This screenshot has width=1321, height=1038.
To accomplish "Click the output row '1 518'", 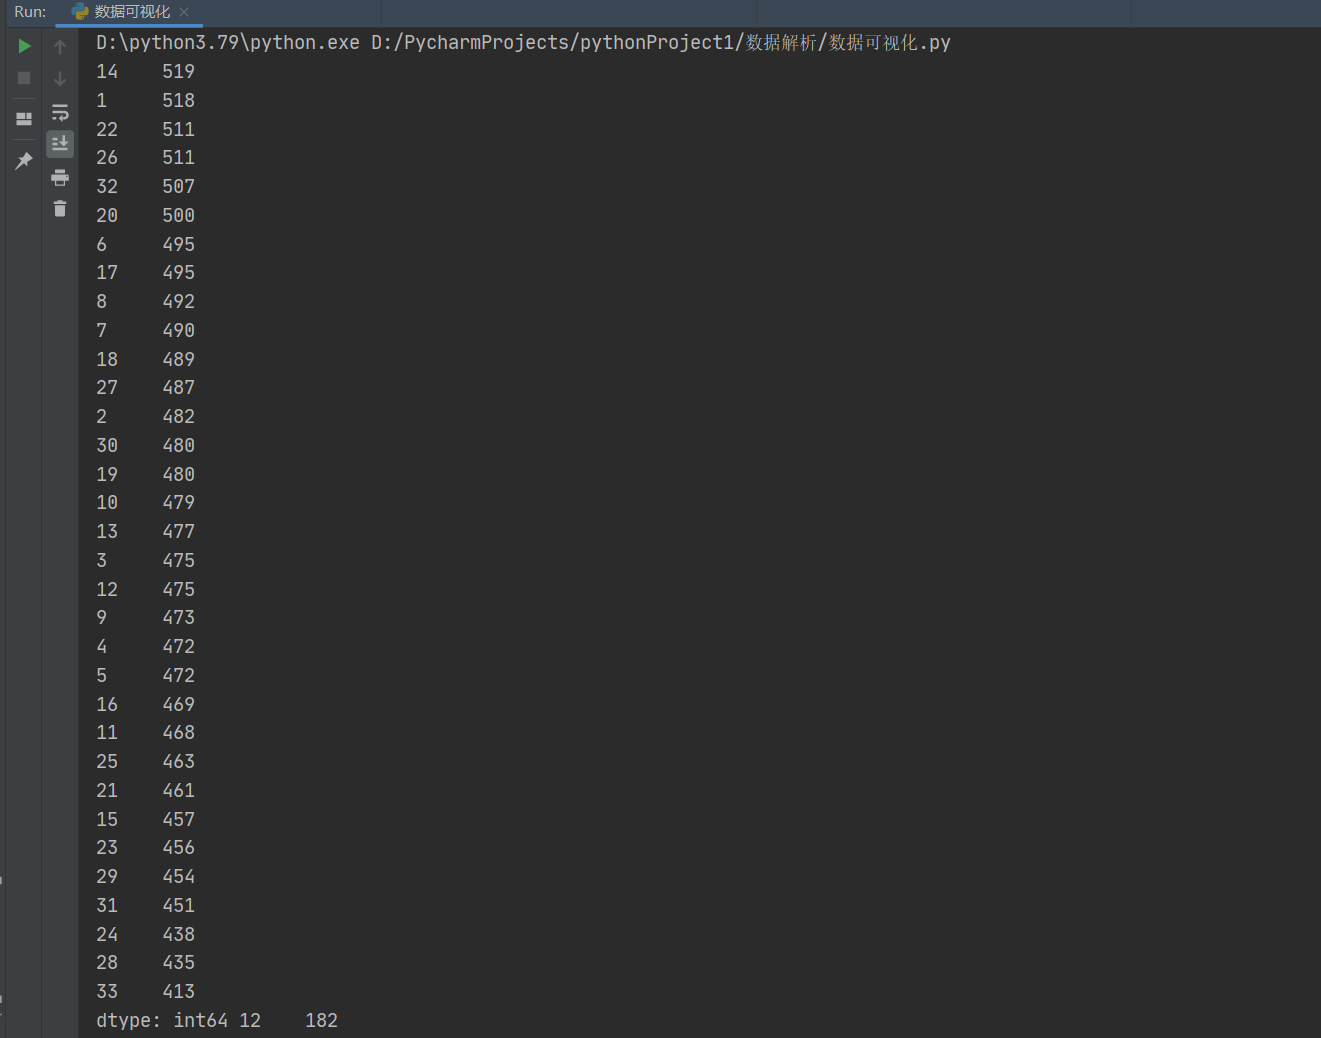I will coord(146,101).
